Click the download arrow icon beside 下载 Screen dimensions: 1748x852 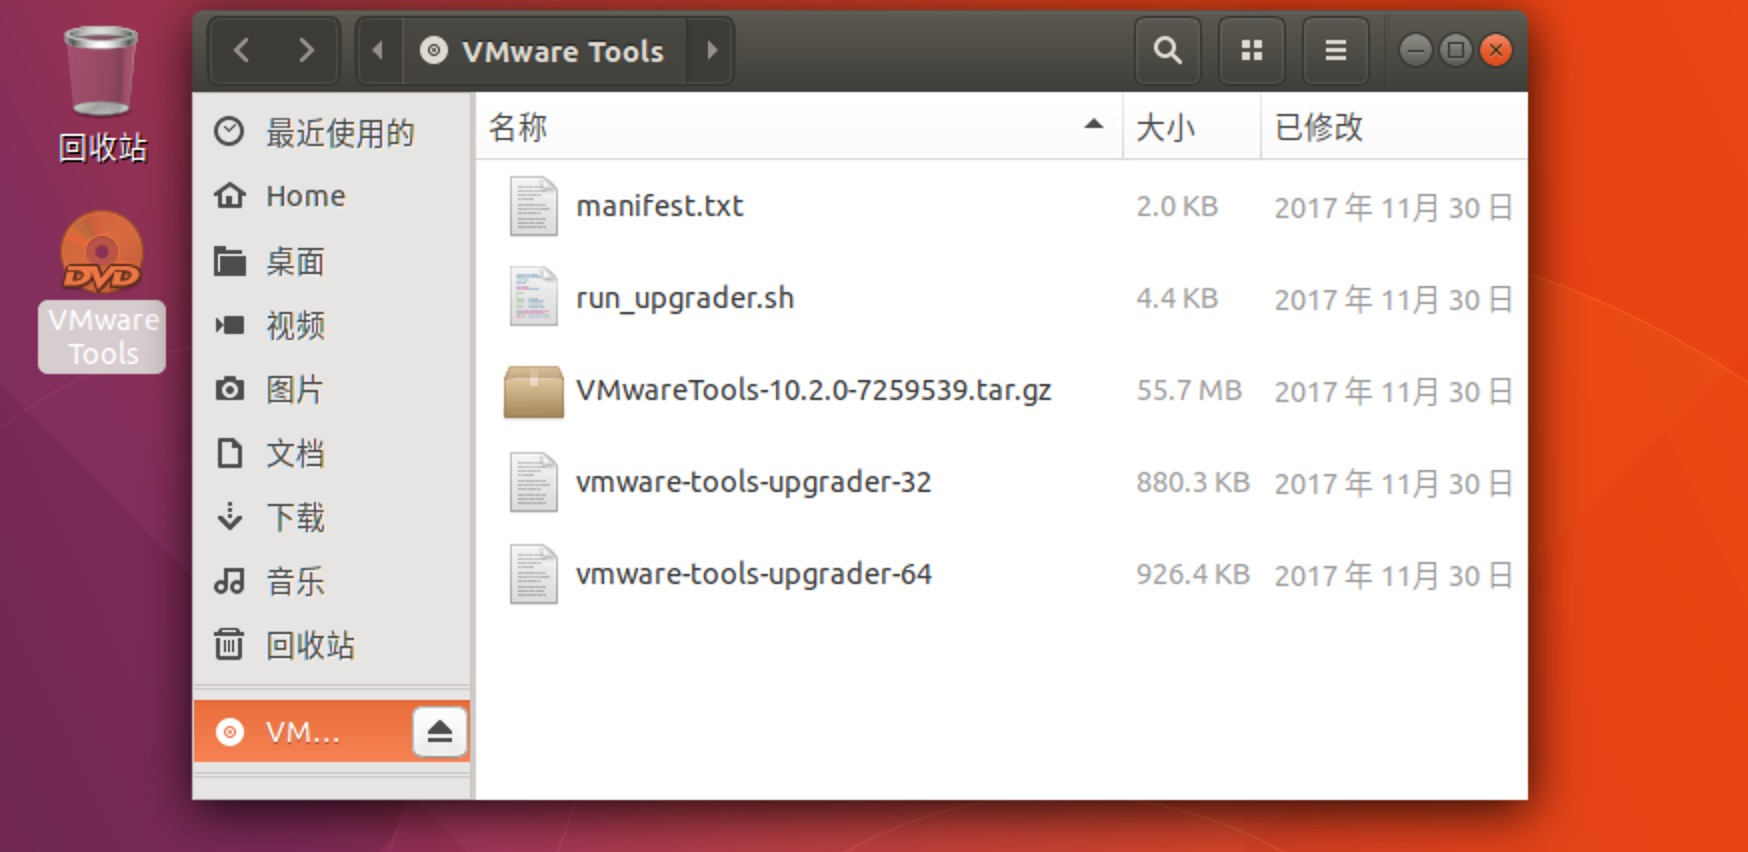(230, 516)
